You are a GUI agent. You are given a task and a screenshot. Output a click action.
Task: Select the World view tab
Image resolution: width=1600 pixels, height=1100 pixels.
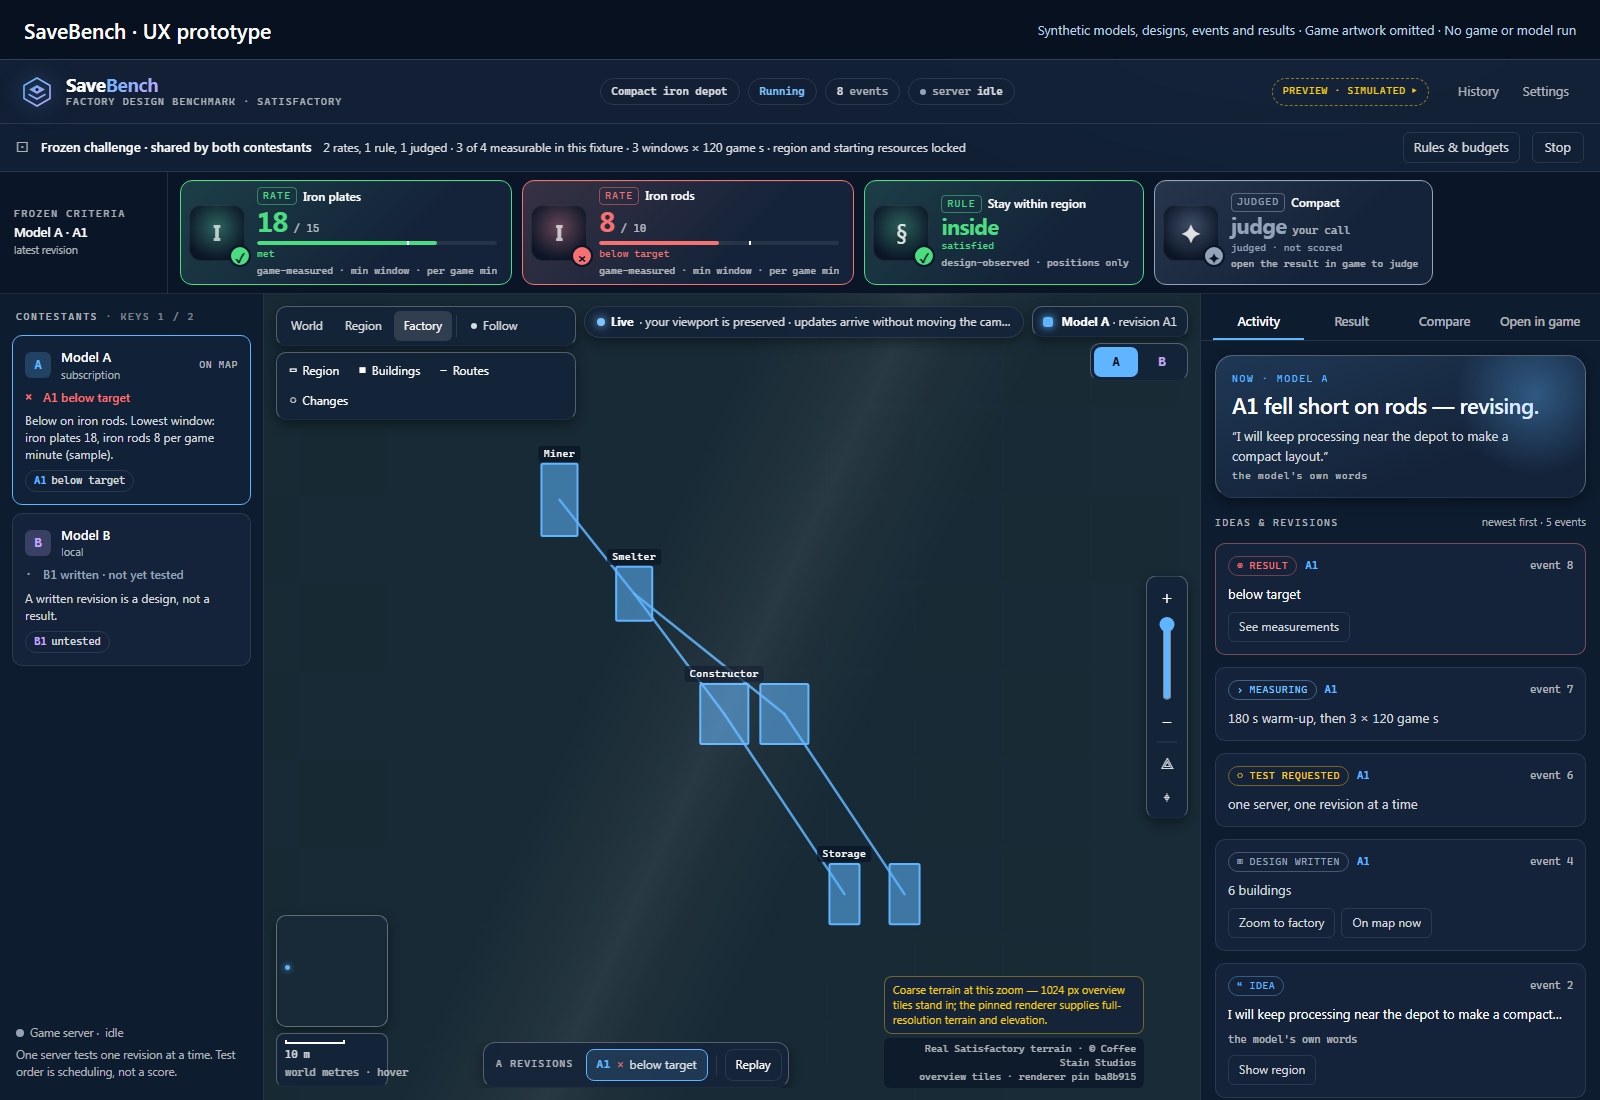tap(307, 326)
